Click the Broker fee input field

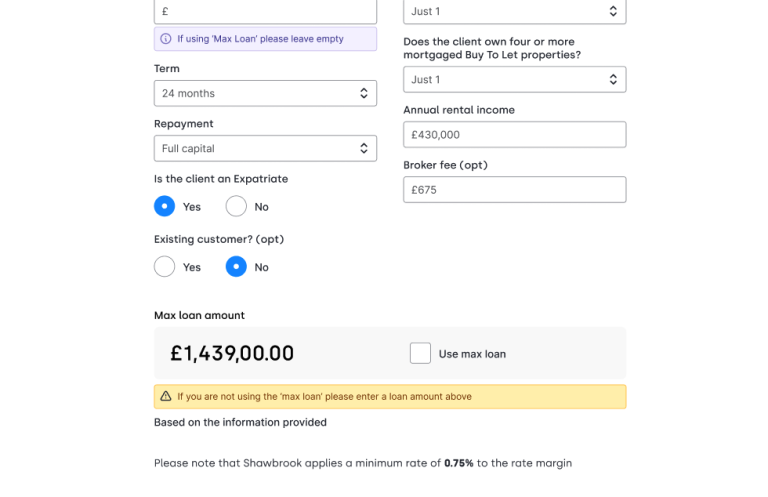[x=514, y=189]
